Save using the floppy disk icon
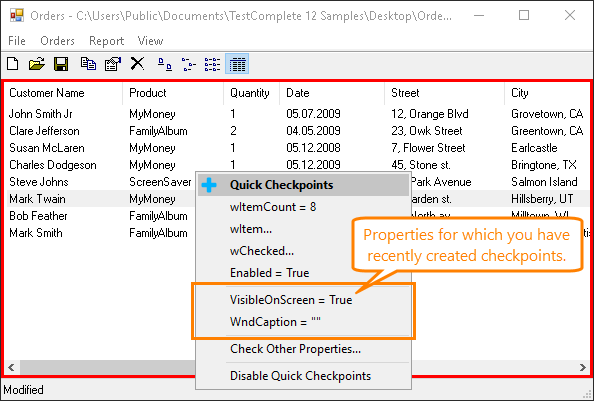The height and width of the screenshot is (401, 594). click(x=61, y=64)
